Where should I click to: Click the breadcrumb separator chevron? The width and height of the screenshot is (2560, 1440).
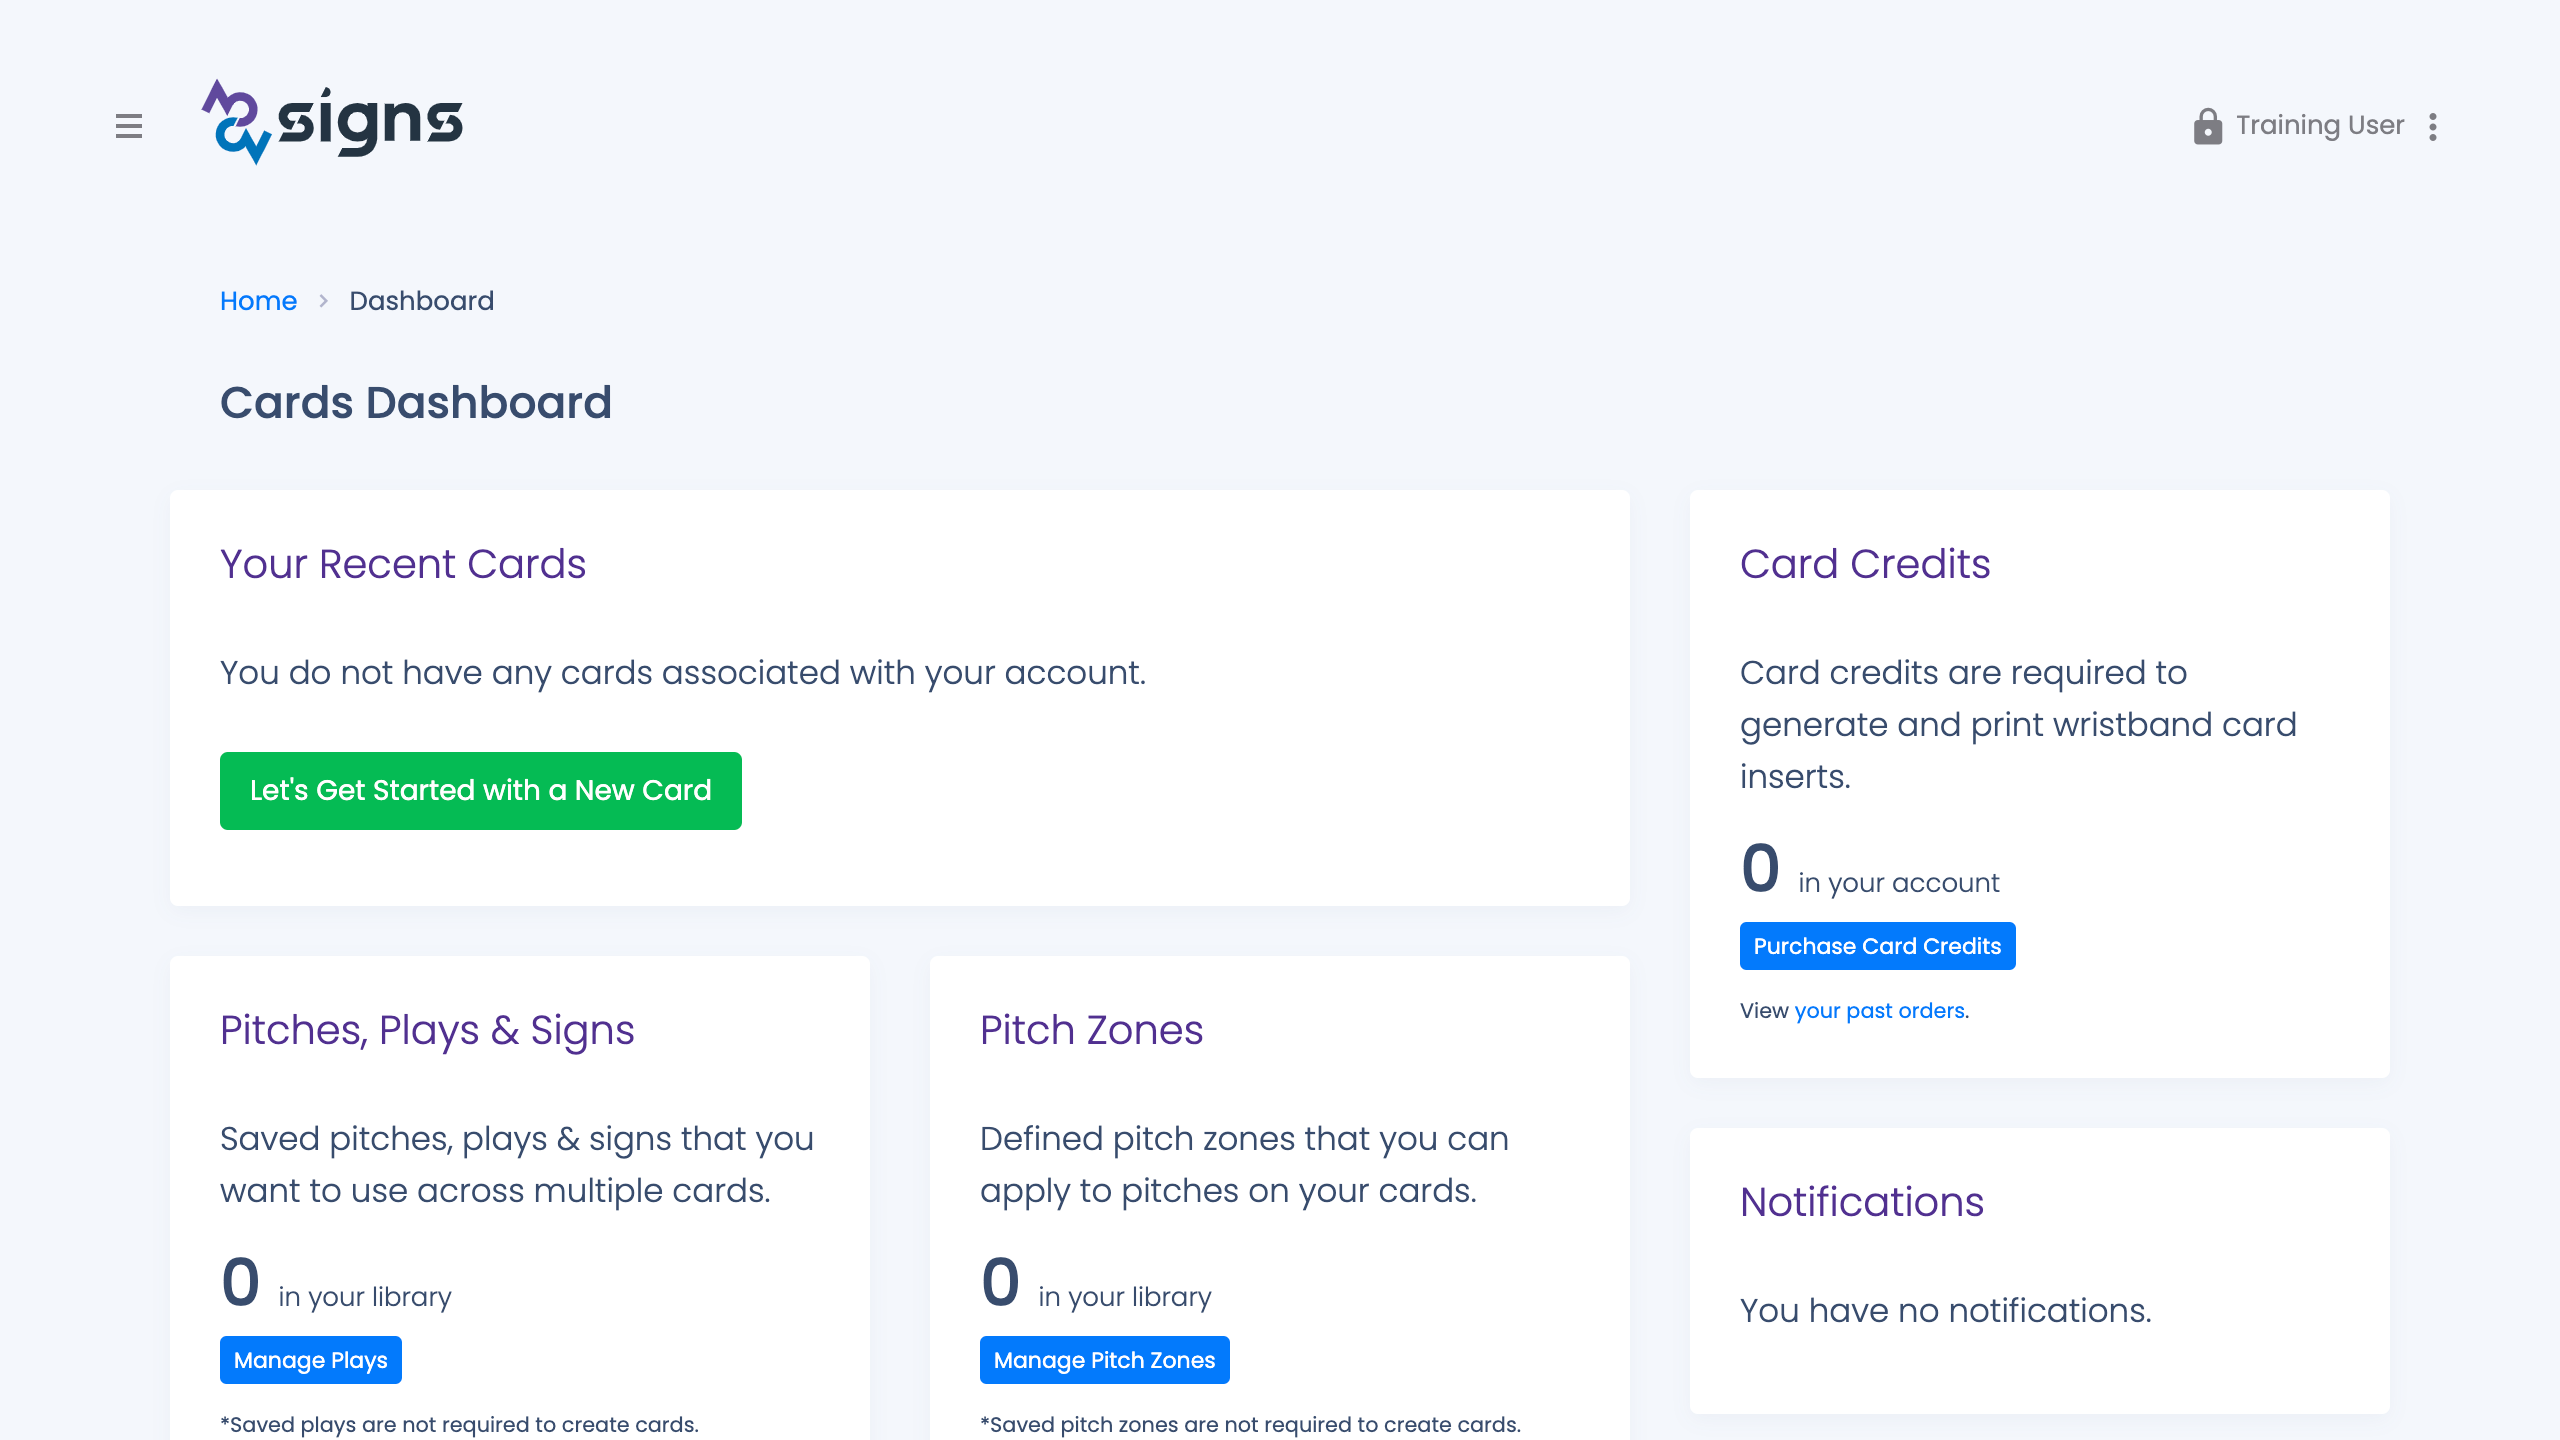(x=323, y=301)
